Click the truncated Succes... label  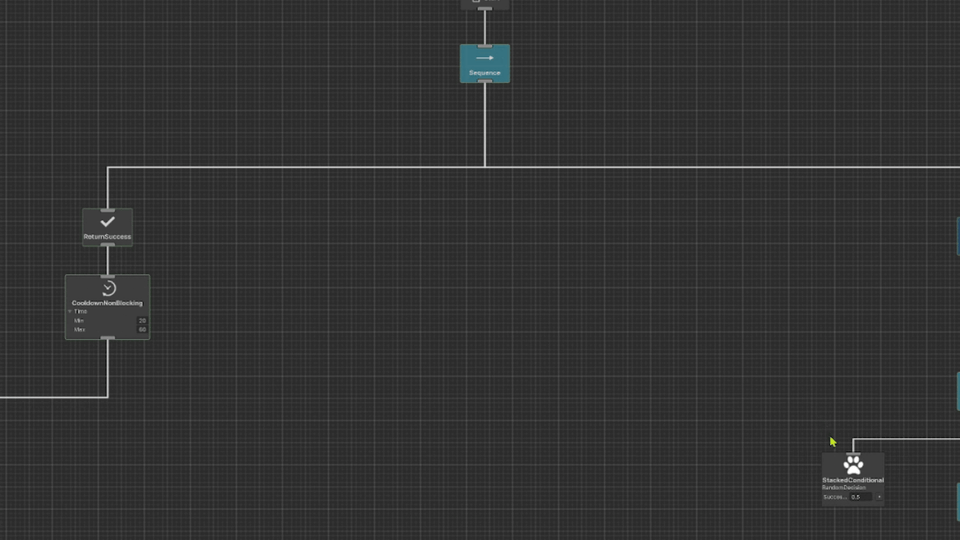[835, 497]
